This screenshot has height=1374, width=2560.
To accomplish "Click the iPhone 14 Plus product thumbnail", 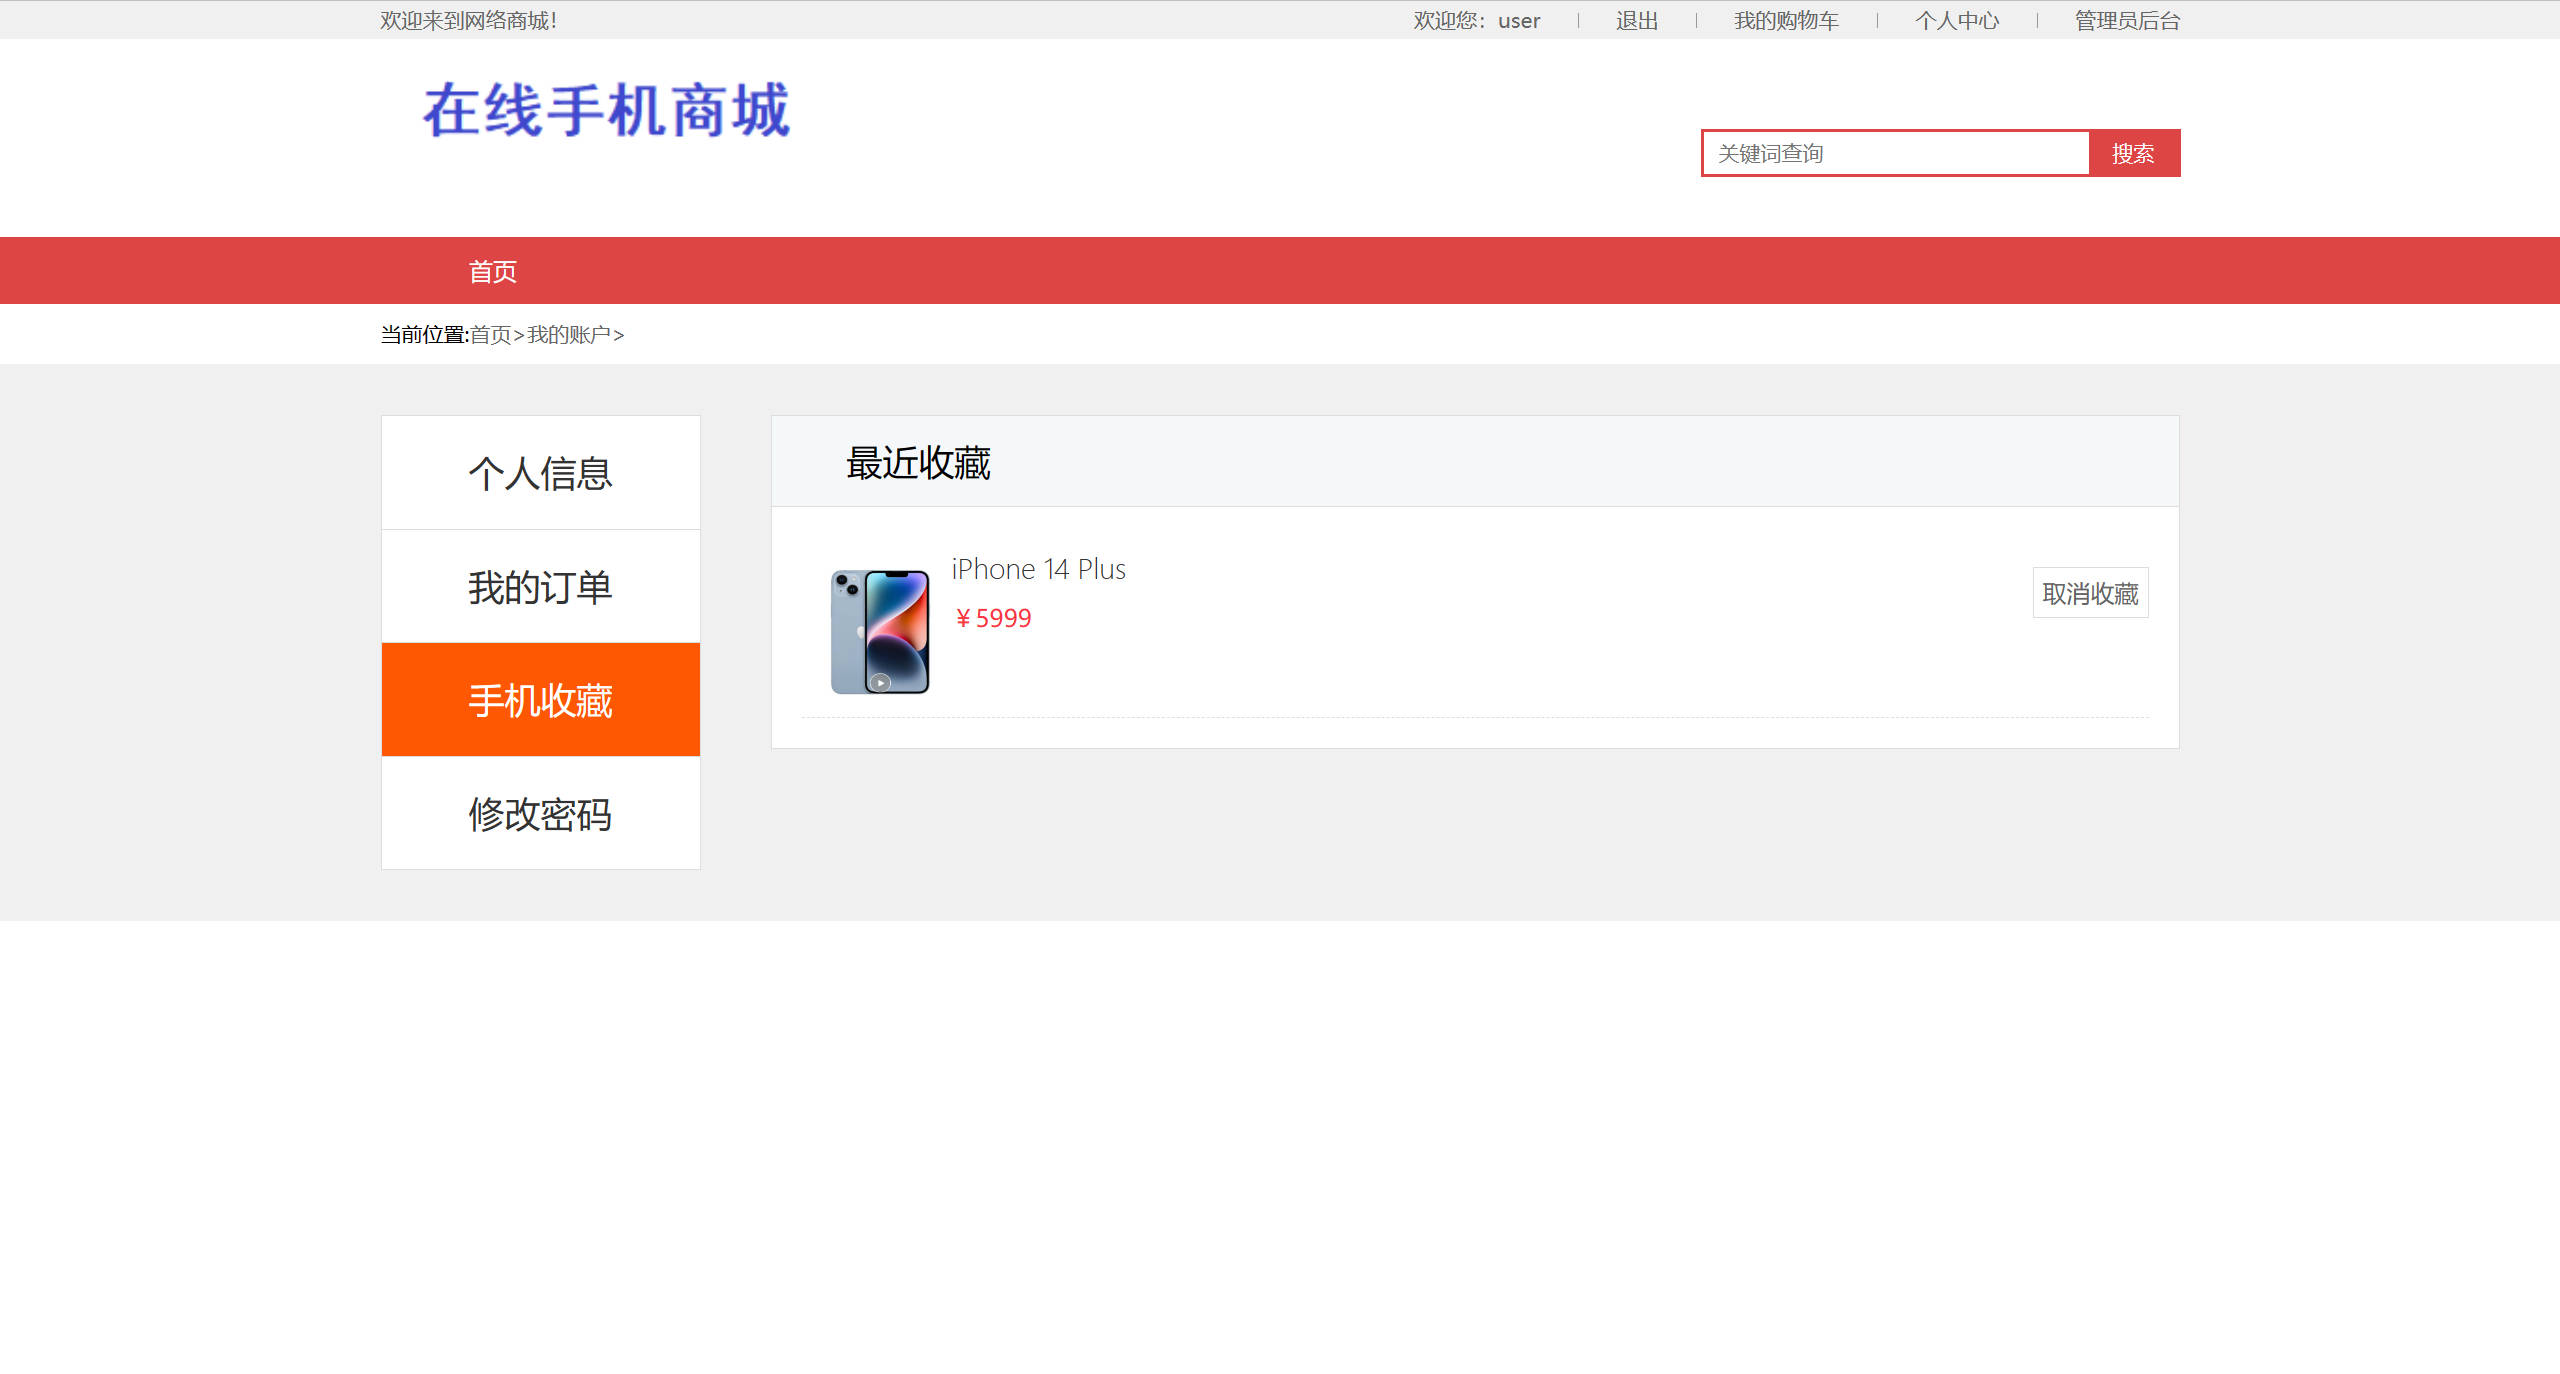I will (x=879, y=627).
